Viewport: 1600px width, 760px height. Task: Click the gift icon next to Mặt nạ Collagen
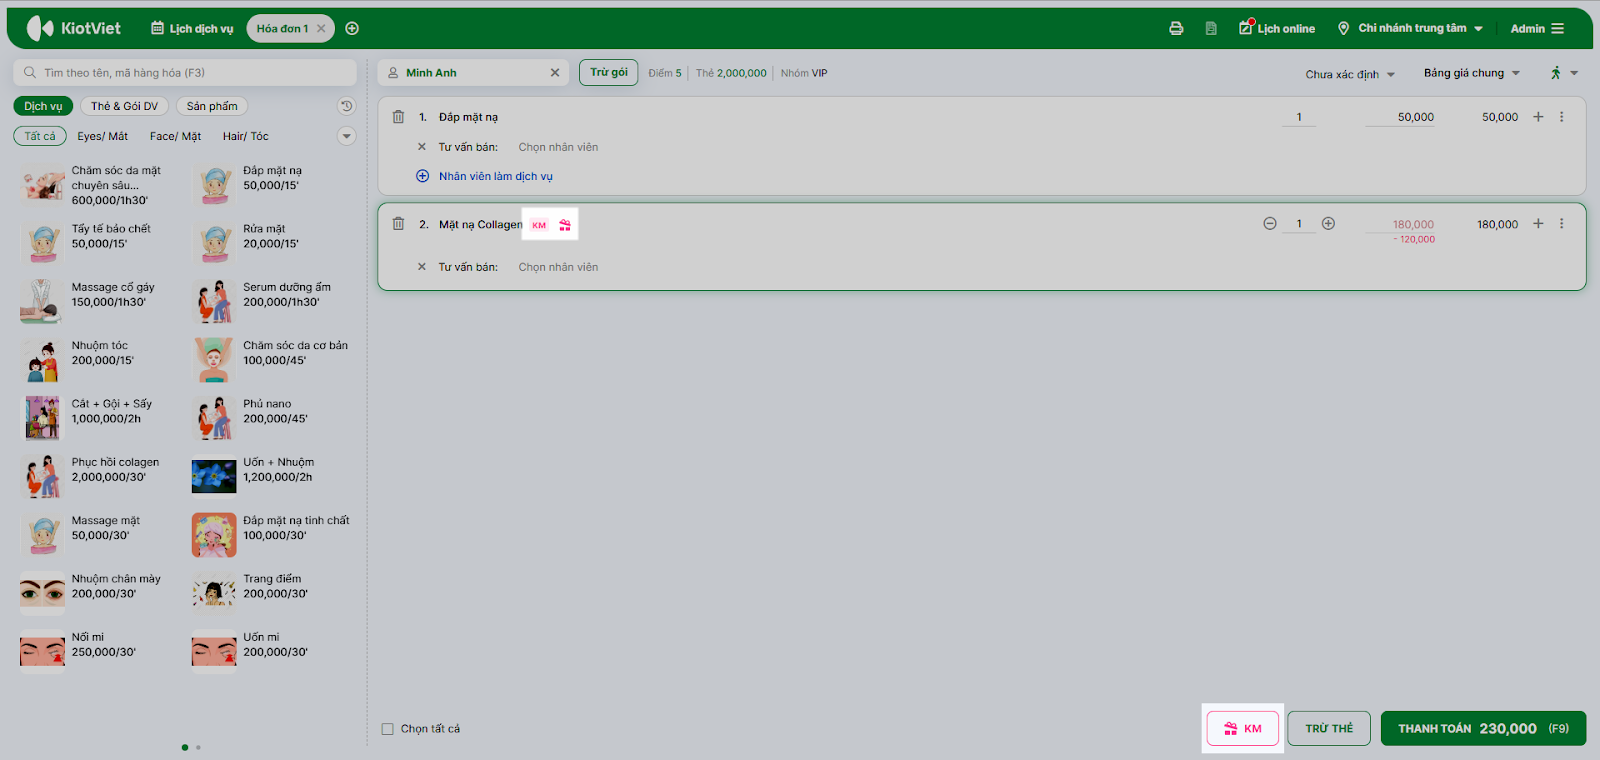(x=565, y=225)
